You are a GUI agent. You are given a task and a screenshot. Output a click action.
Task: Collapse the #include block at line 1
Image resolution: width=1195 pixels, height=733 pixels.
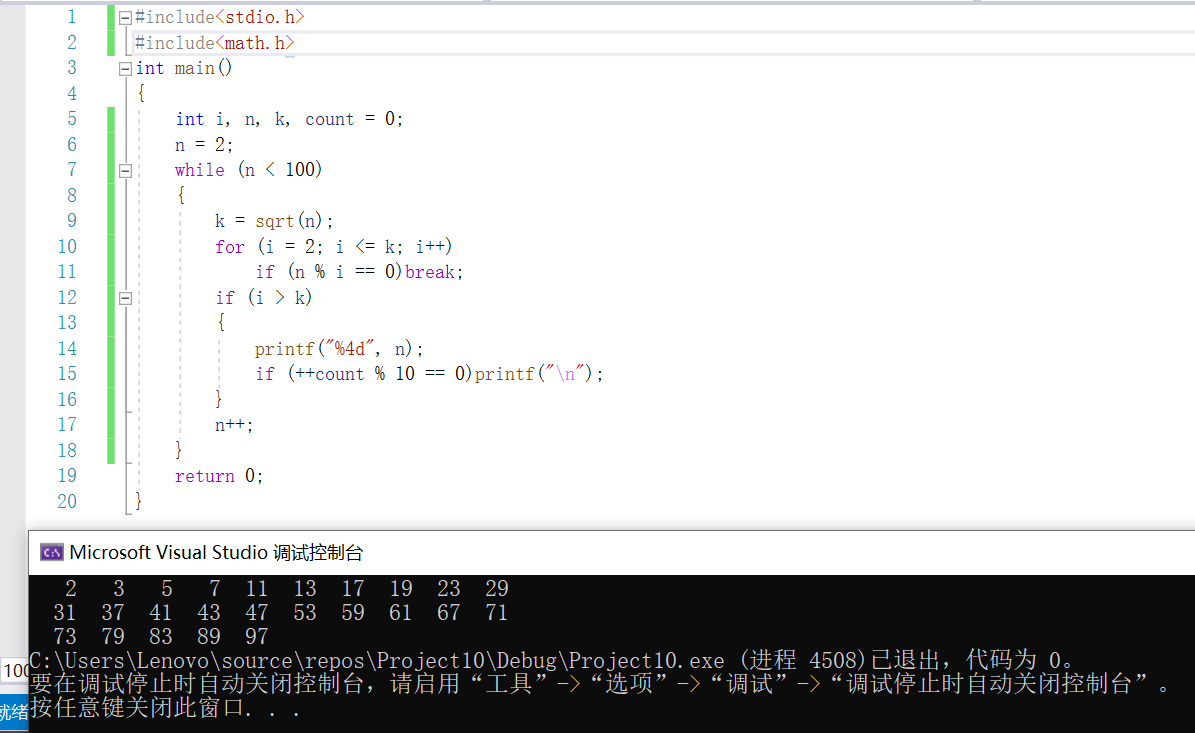(x=126, y=18)
